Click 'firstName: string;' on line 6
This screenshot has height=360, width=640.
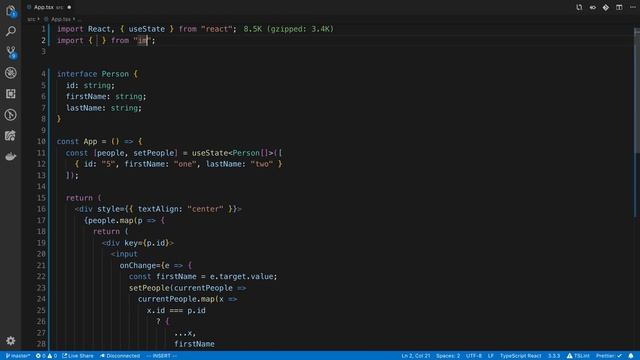(x=106, y=96)
